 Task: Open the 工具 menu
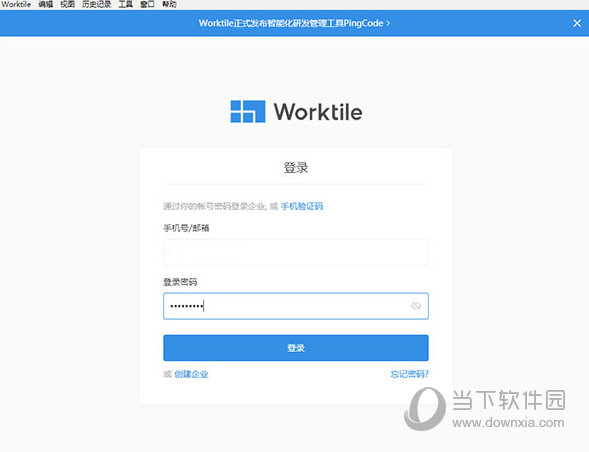click(x=125, y=4)
